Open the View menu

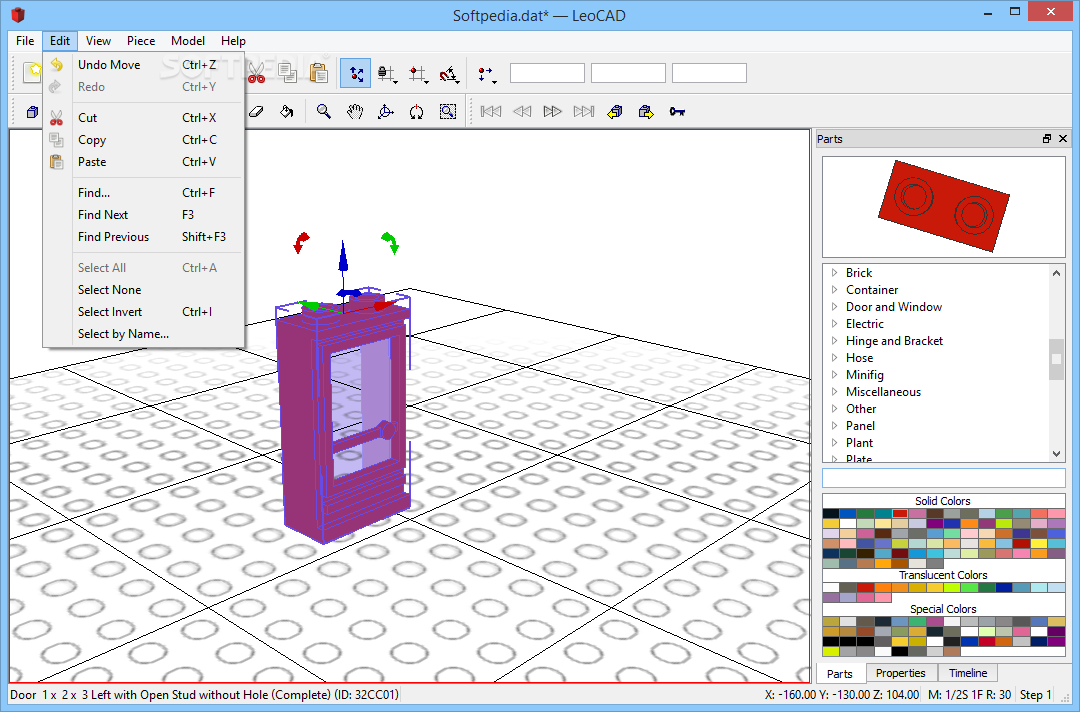pyautogui.click(x=98, y=41)
